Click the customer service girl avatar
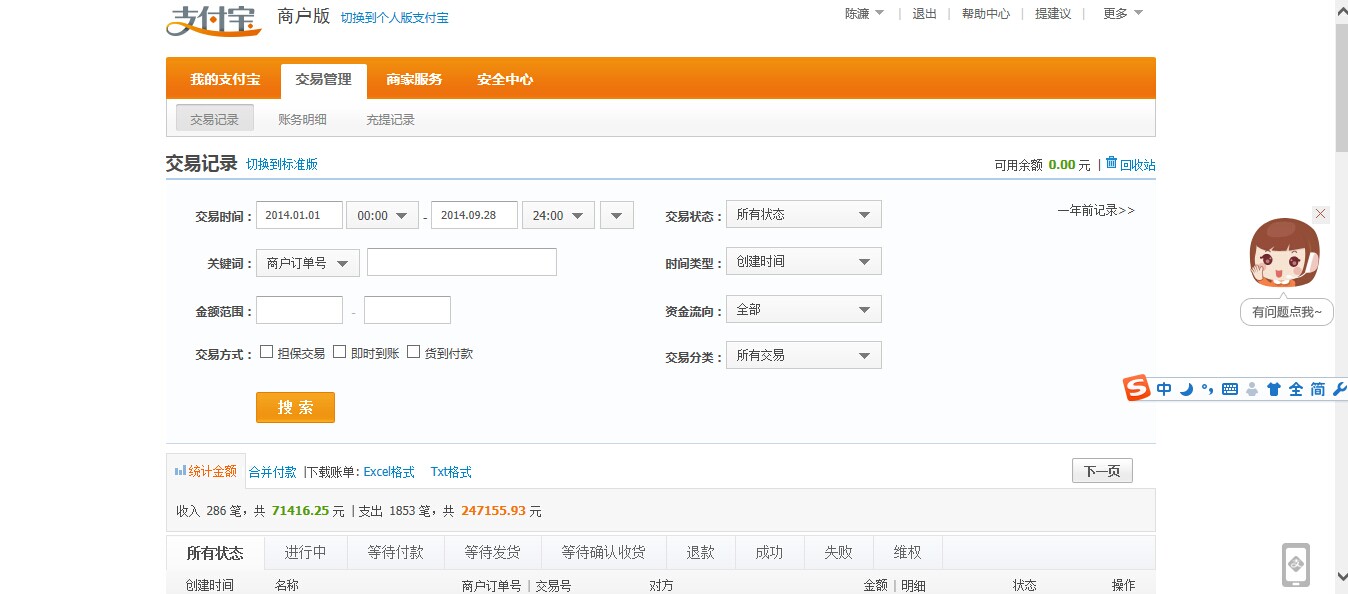 pos(1284,254)
